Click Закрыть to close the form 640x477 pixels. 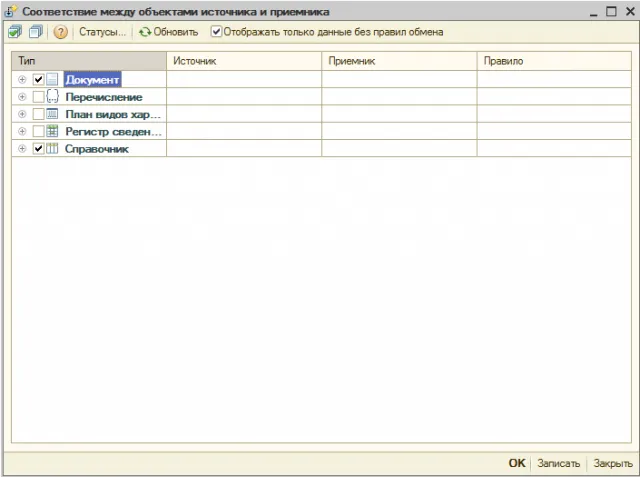pyautogui.click(x=613, y=463)
